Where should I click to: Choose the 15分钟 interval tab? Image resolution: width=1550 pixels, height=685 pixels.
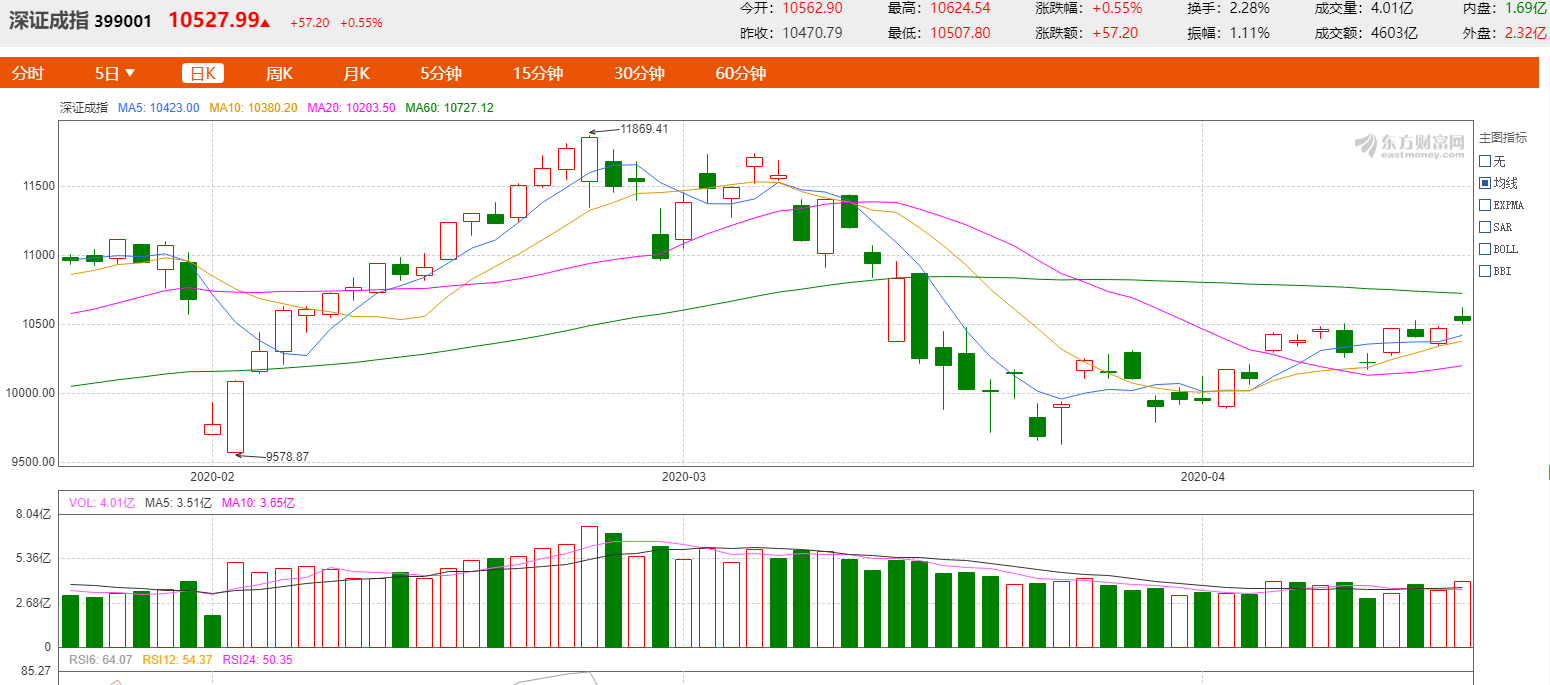coord(538,73)
